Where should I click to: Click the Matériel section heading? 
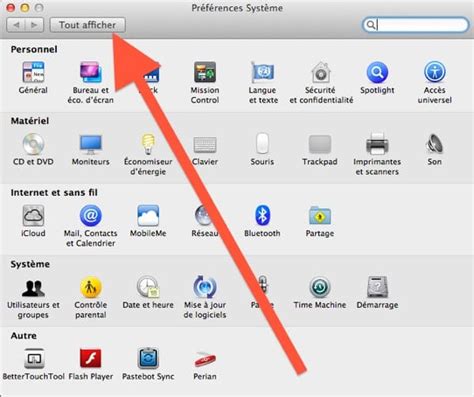[30, 121]
